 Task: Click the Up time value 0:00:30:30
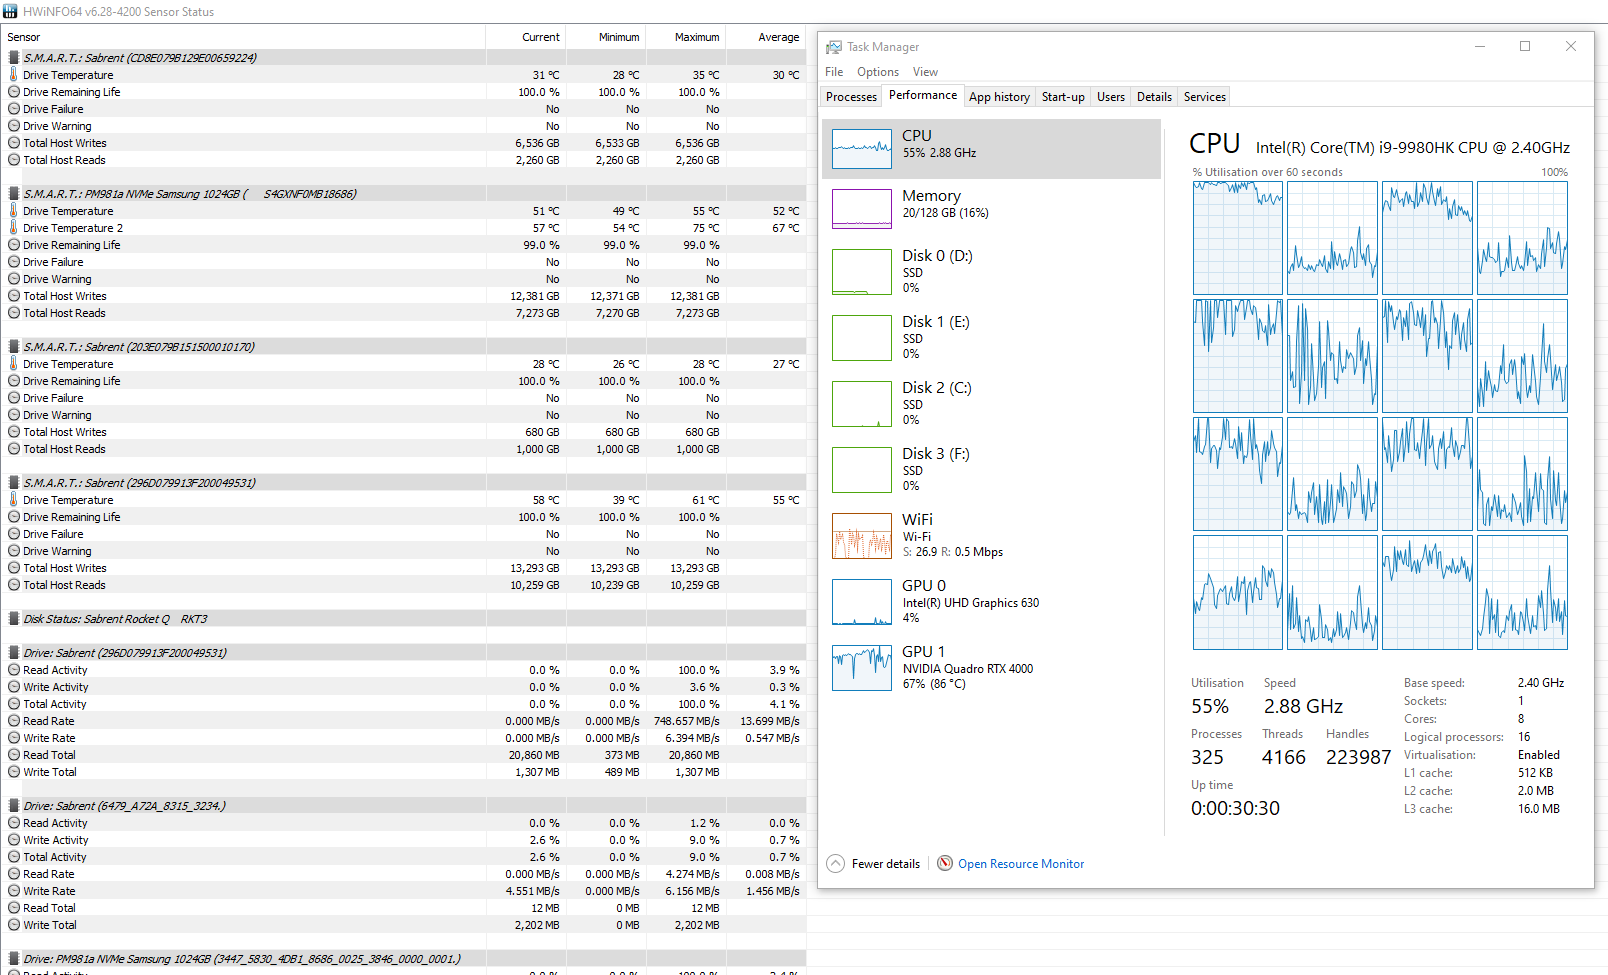click(1235, 809)
